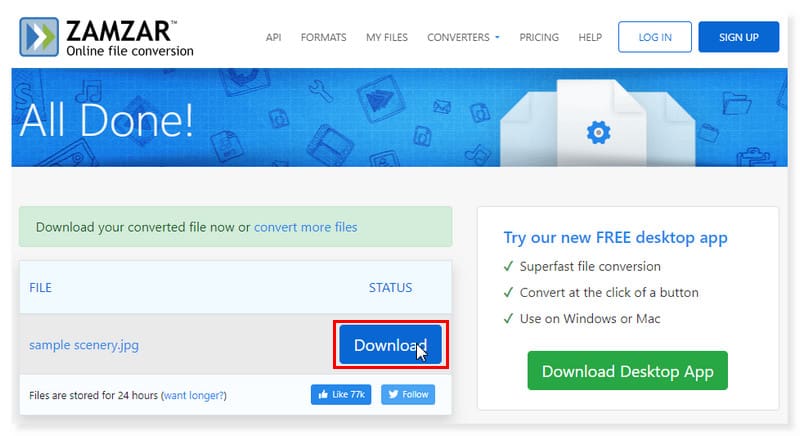Viewport: 800px width, 436px height.
Task: Click the Sign Up button
Action: (738, 37)
